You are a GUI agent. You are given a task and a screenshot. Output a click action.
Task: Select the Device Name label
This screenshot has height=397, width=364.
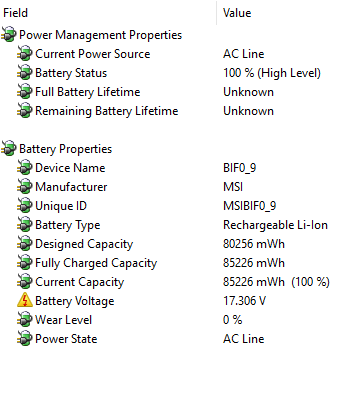point(70,168)
